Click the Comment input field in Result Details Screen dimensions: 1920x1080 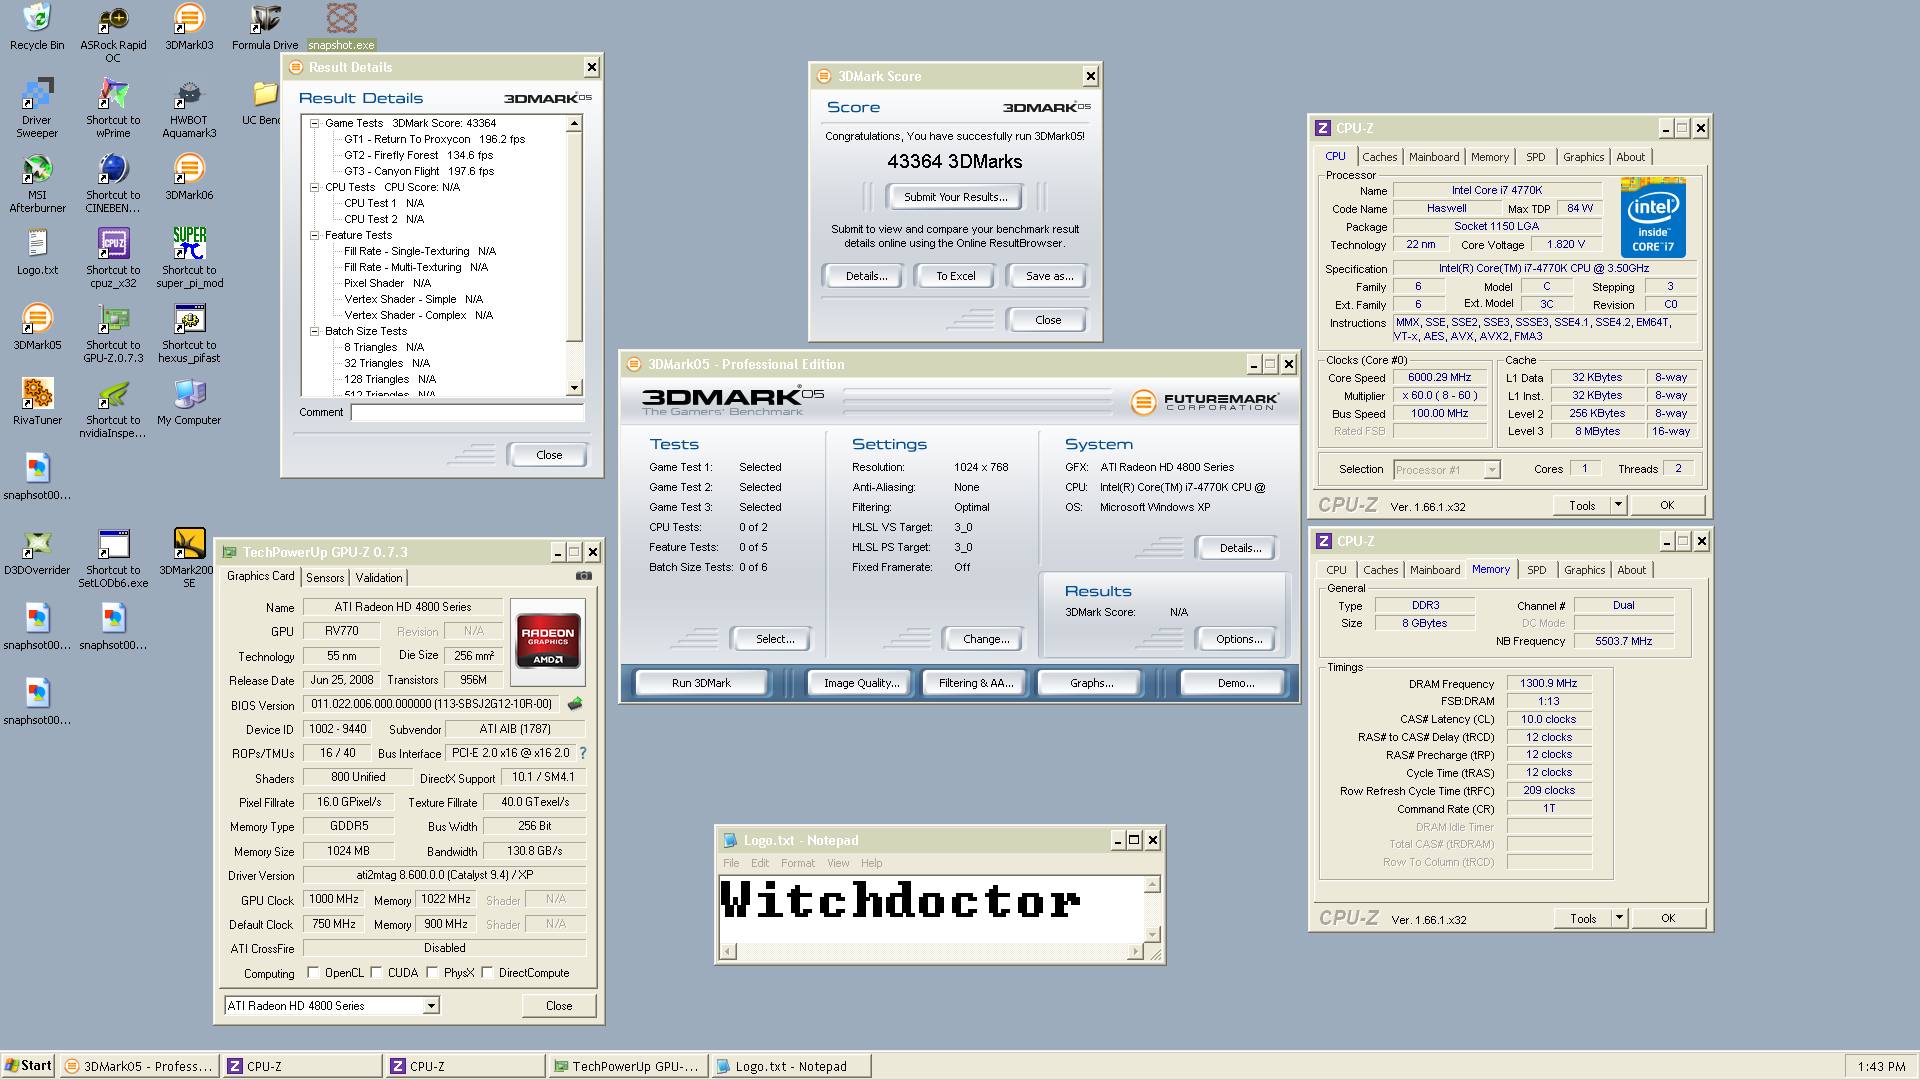click(x=467, y=412)
